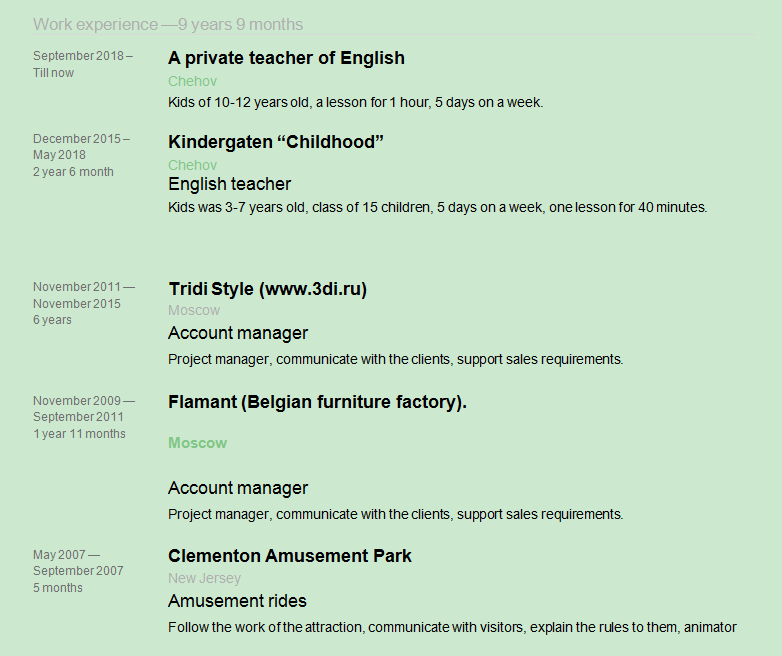Select Account manager role under Tridi Style
Viewport: 782px width, 656px height.
[238, 333]
